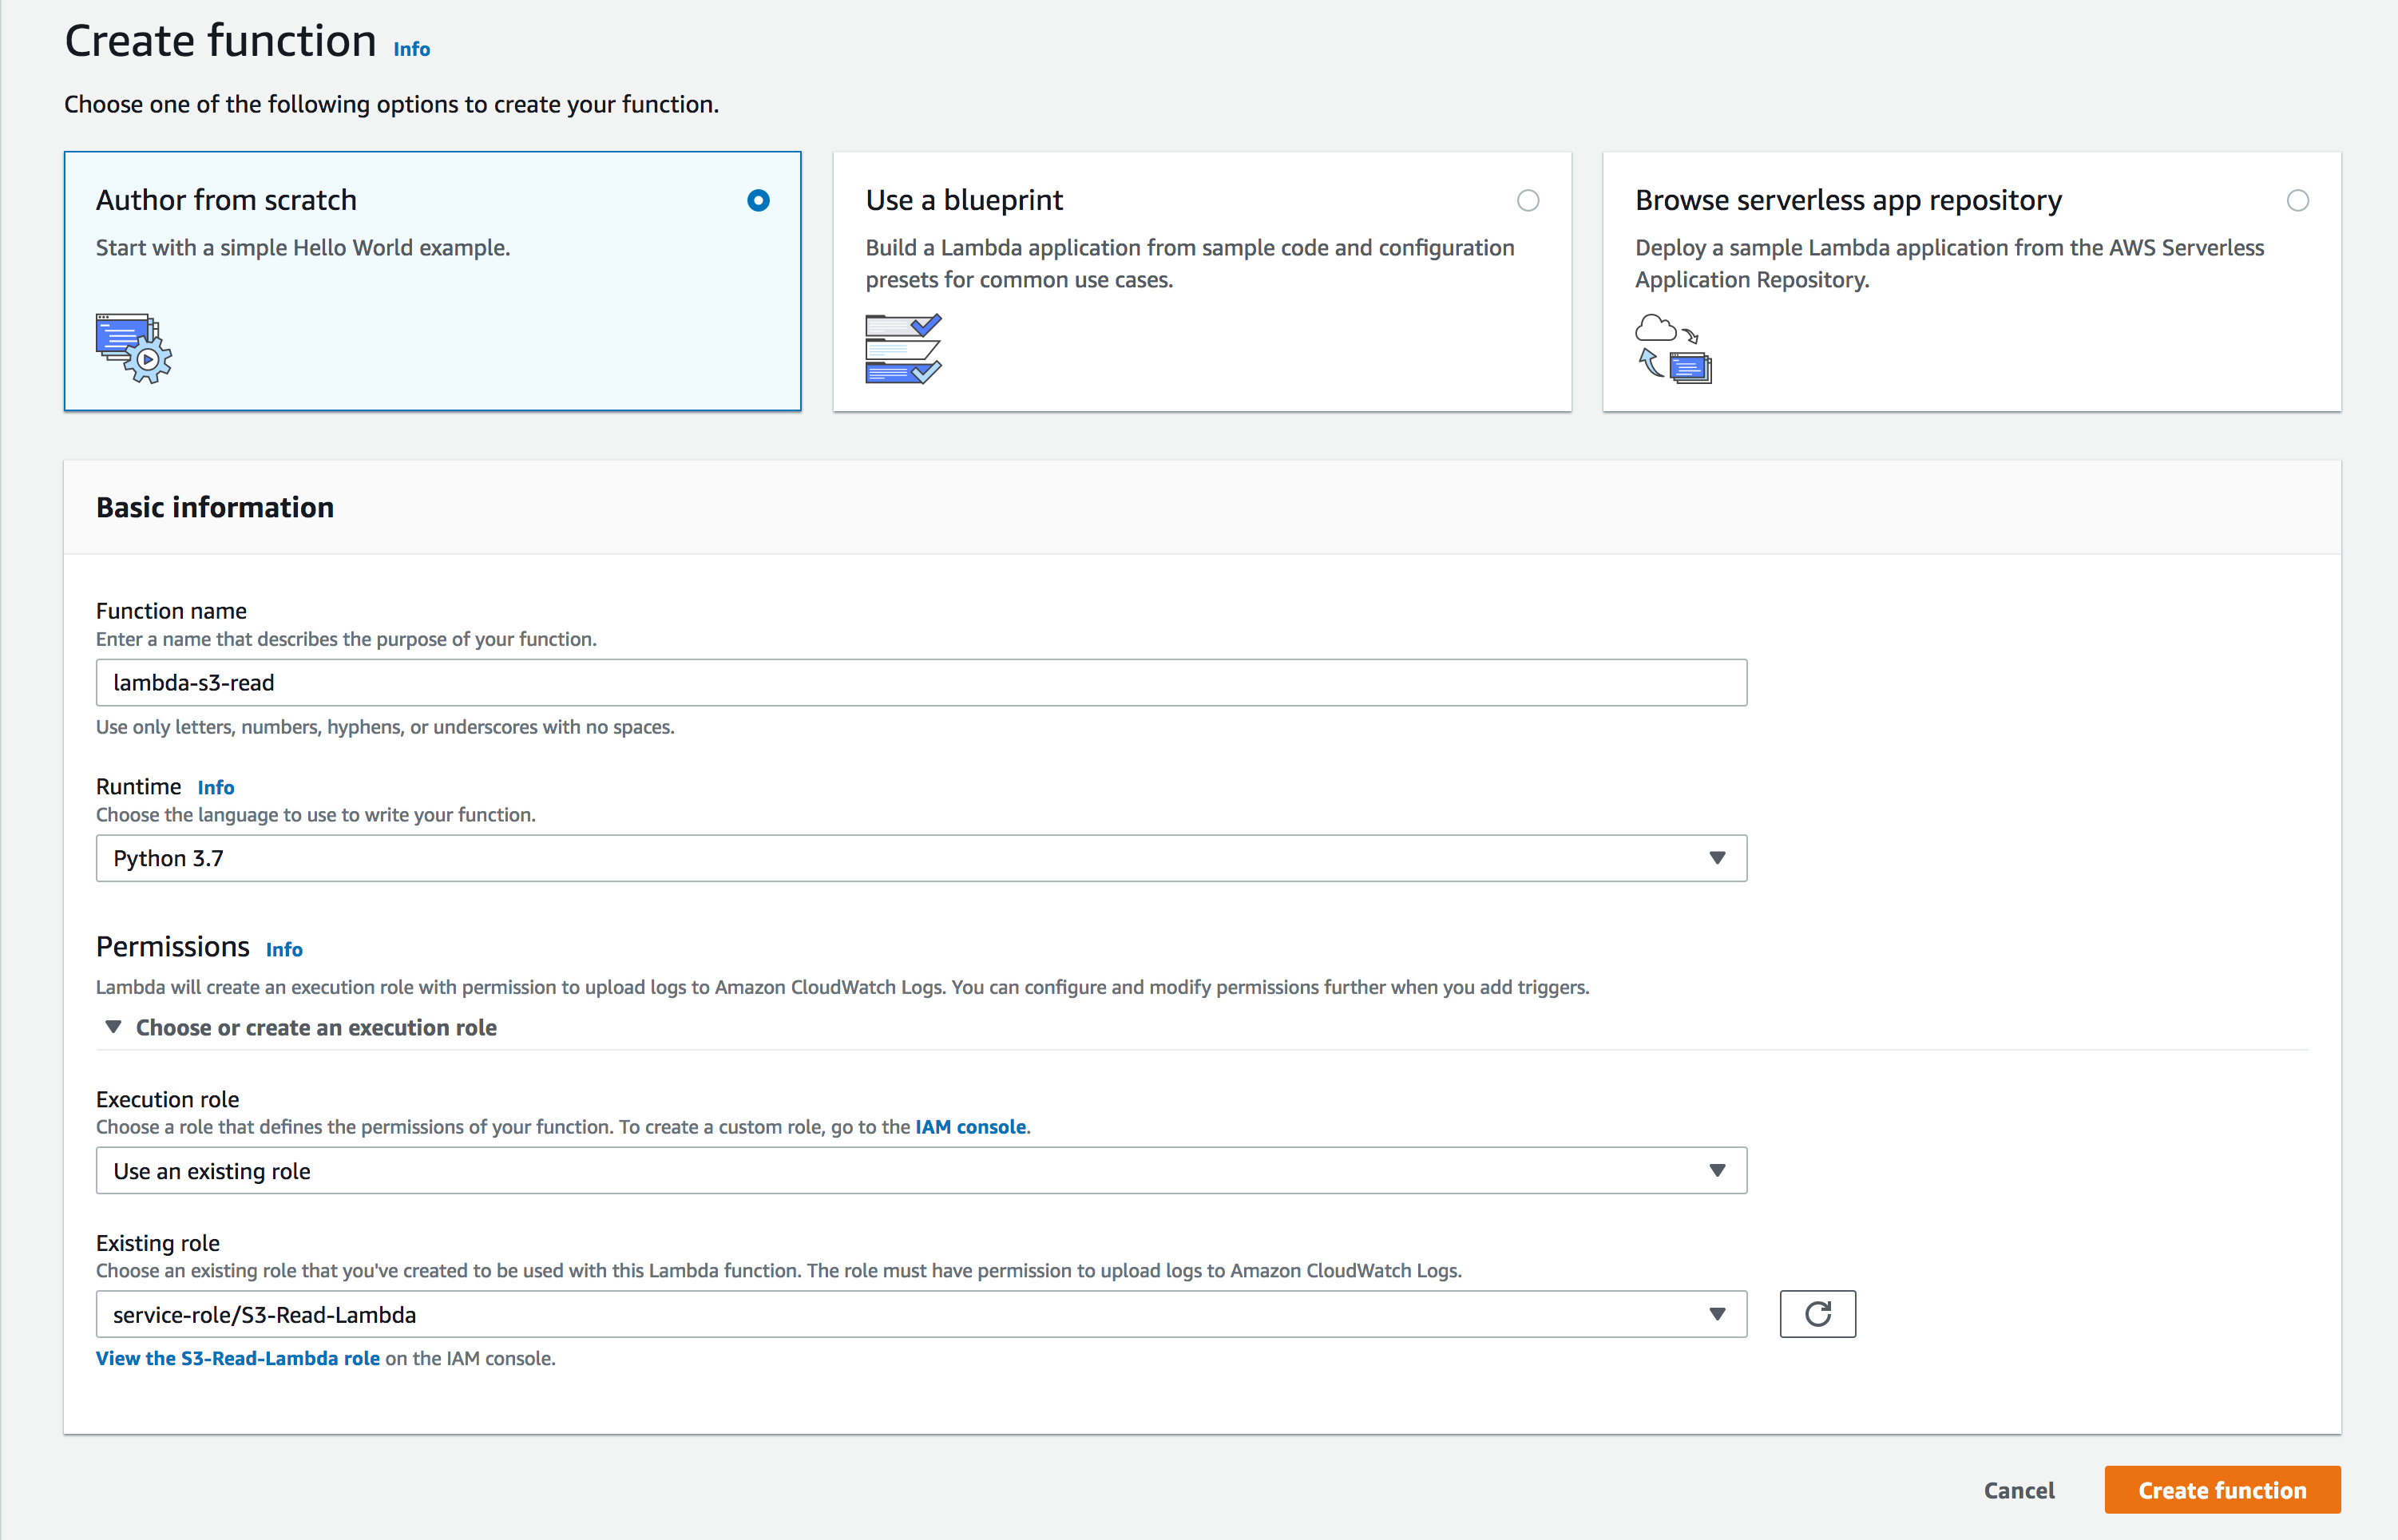Select the Use a blueprint option
Screen dimensions: 2398x1540
click(x=1528, y=200)
